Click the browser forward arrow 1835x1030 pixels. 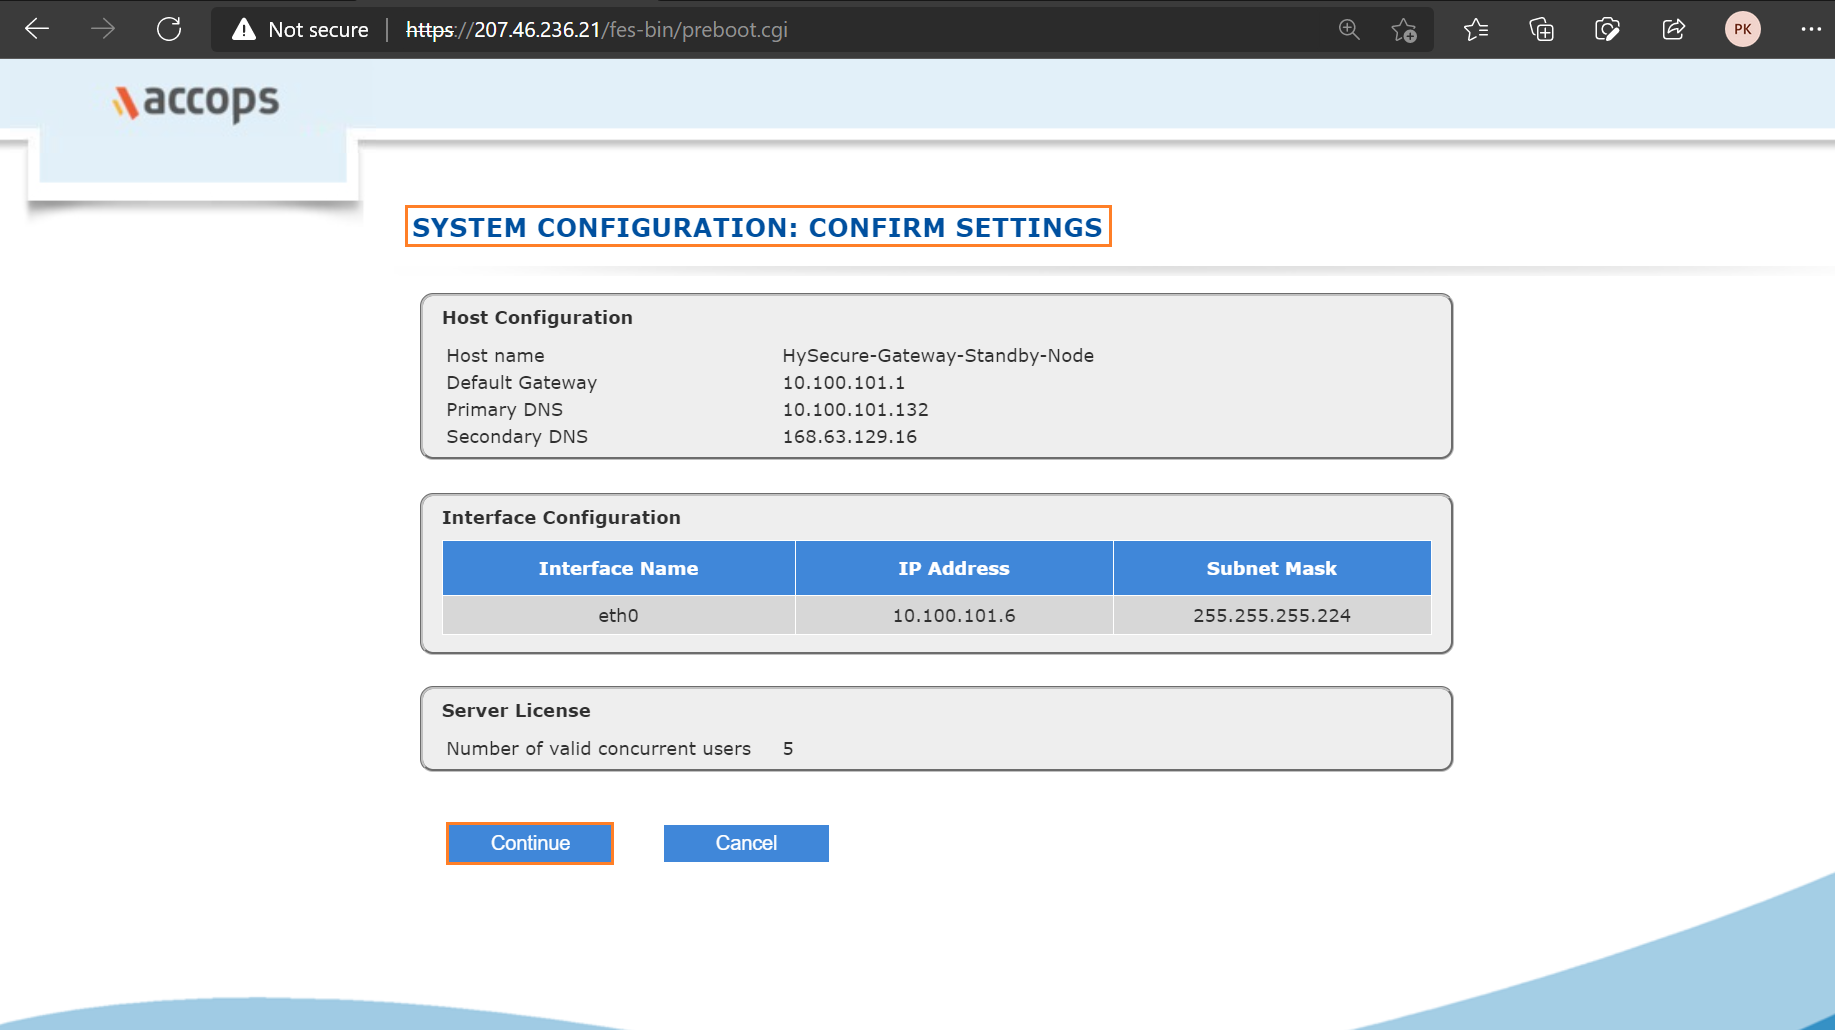pyautogui.click(x=103, y=29)
